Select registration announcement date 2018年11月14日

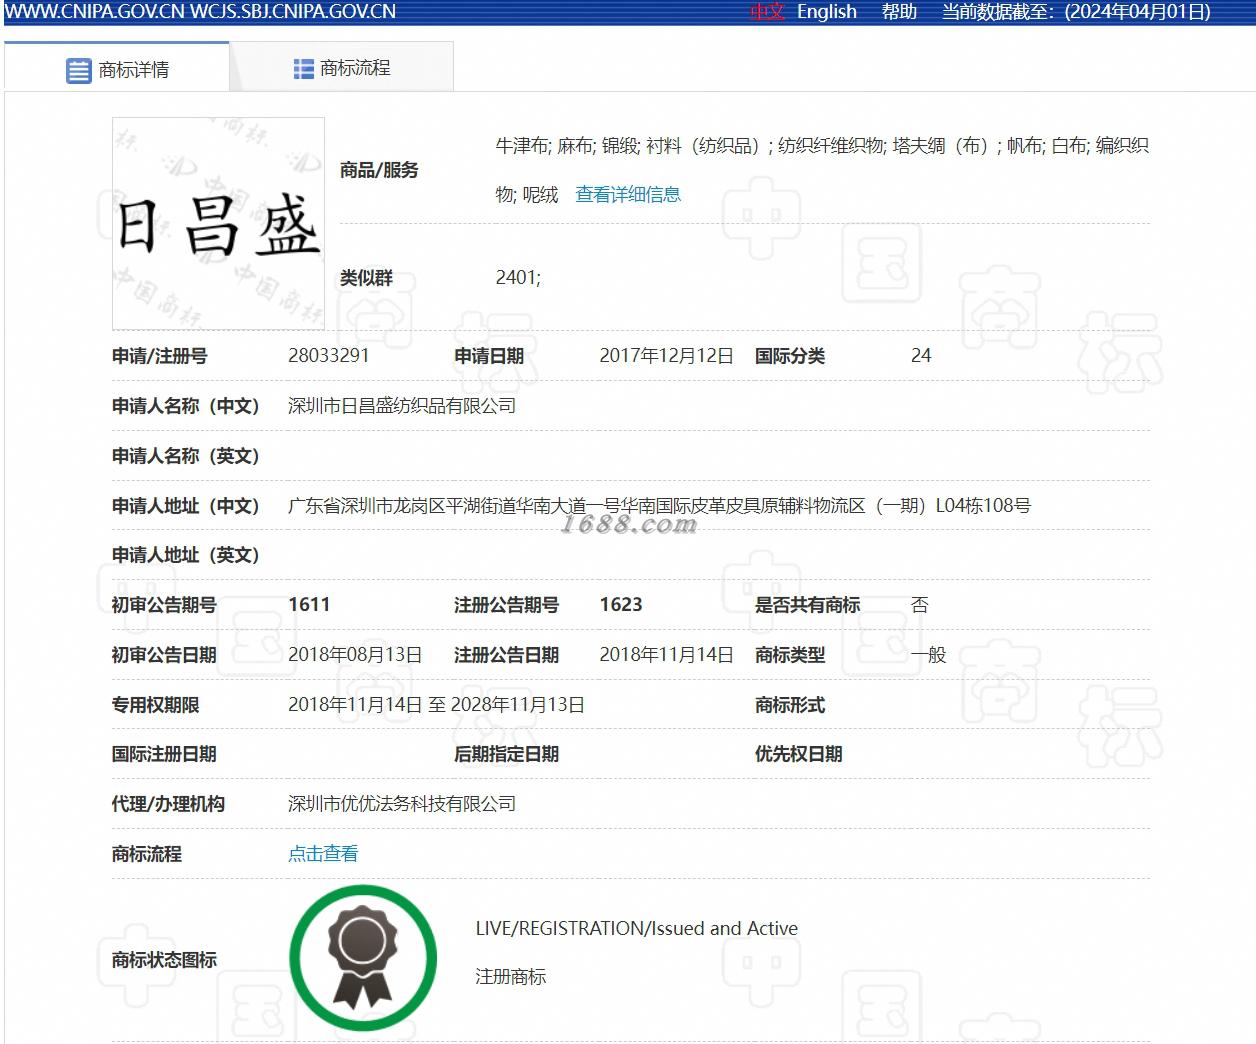pyautogui.click(x=666, y=654)
